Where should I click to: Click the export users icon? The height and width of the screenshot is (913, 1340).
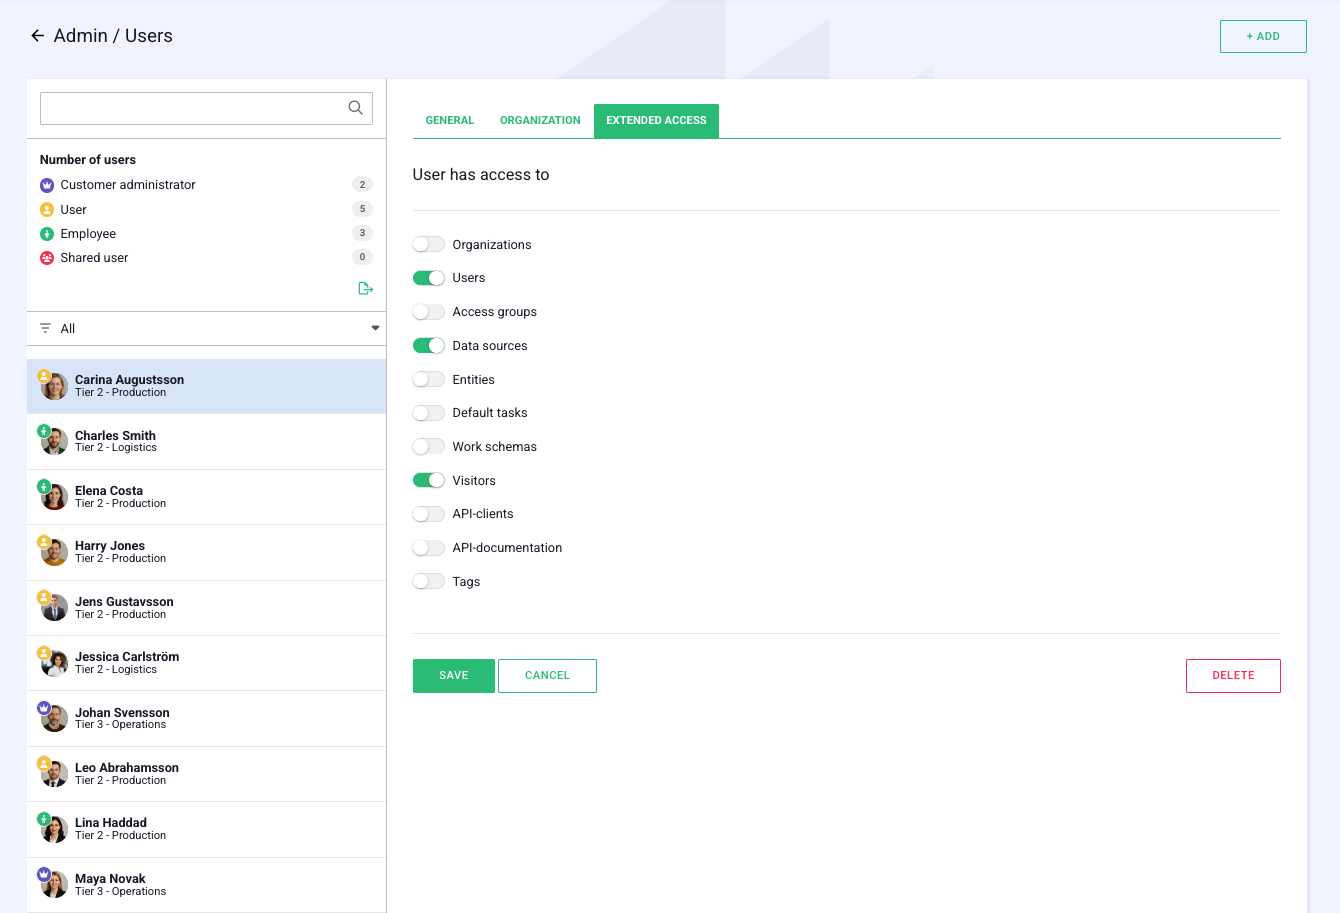click(x=365, y=289)
